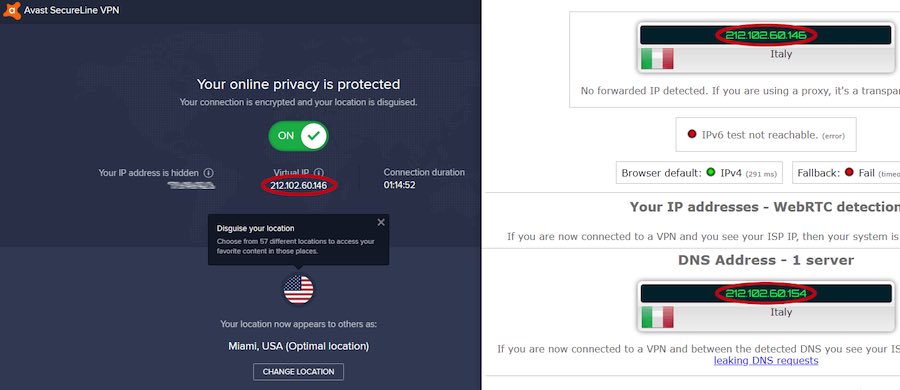Click the detected IP 212.102.60.146 box
The image size is (900, 390).
pos(766,35)
